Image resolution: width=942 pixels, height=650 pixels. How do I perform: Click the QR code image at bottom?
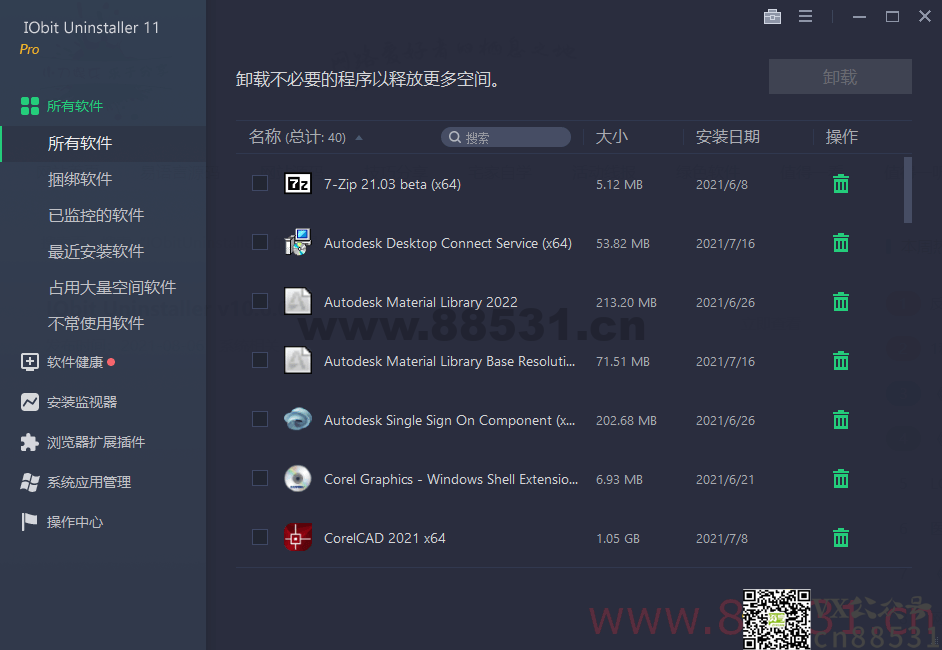(776, 619)
